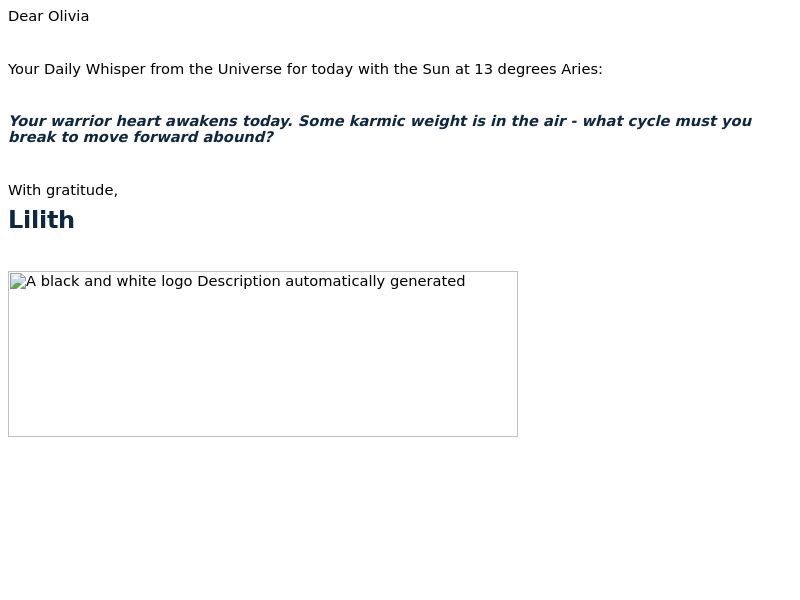Click the word 'Olivia' in the greeting
The image size is (800, 600).
tap(69, 16)
